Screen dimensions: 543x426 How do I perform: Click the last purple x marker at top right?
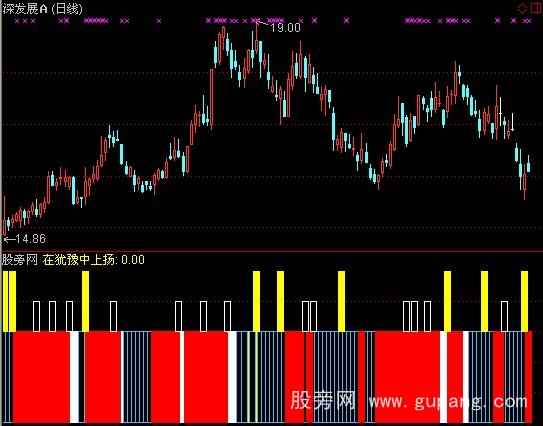(x=529, y=21)
